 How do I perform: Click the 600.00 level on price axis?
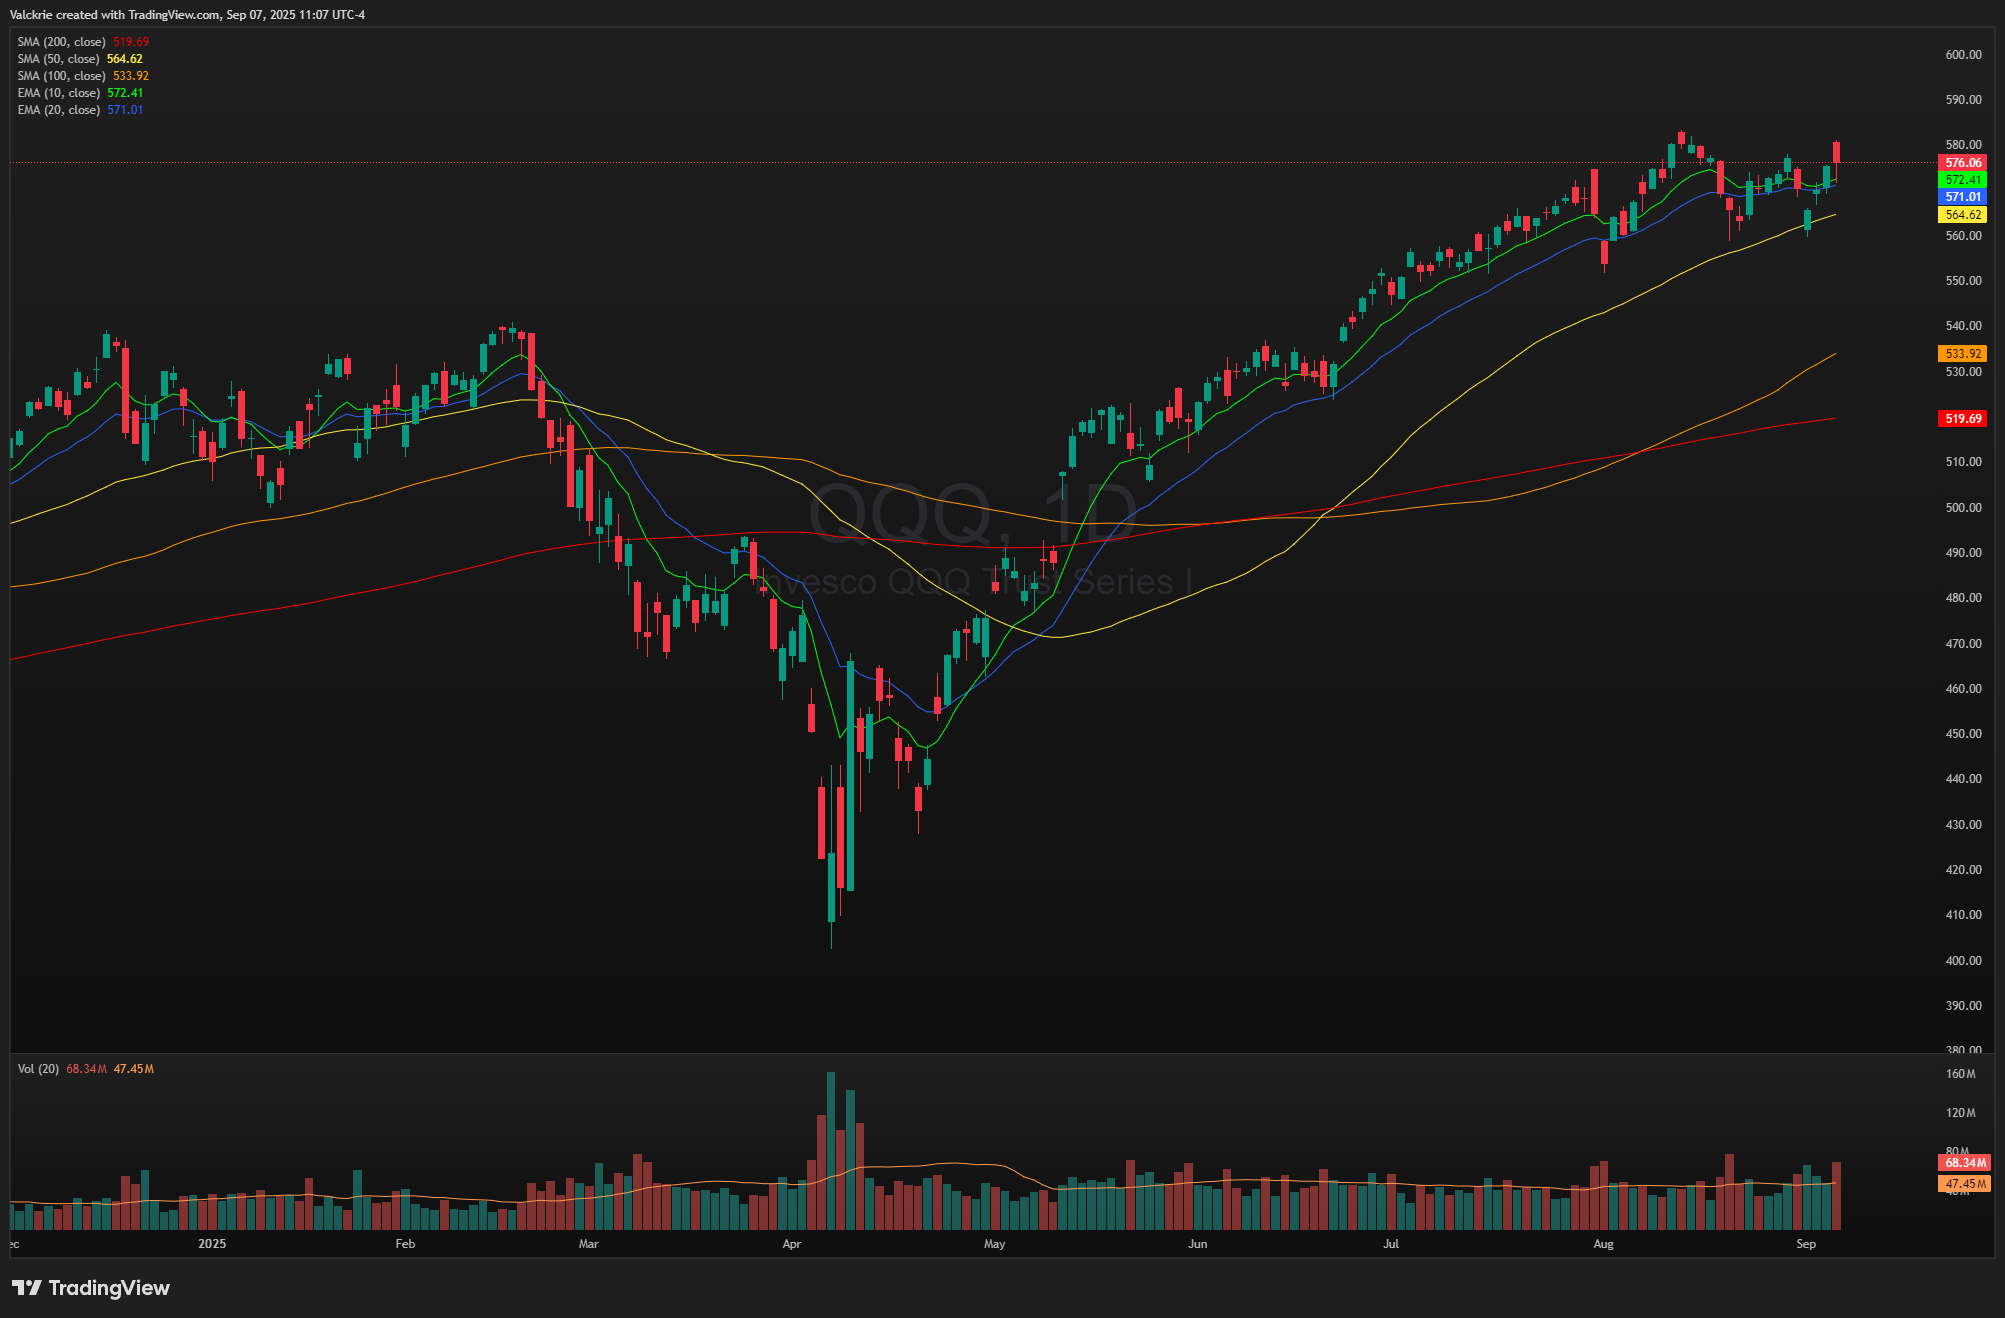(x=1962, y=55)
